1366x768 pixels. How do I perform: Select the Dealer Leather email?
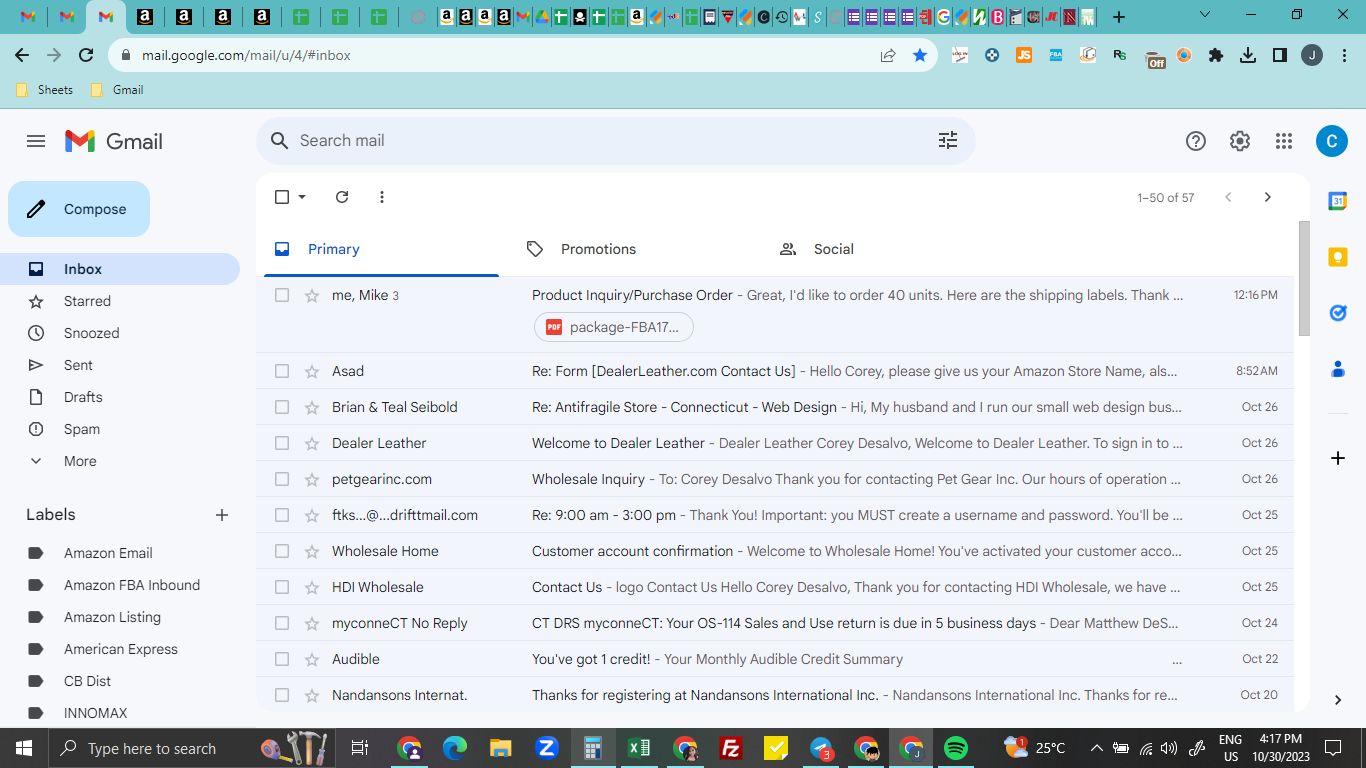point(282,443)
